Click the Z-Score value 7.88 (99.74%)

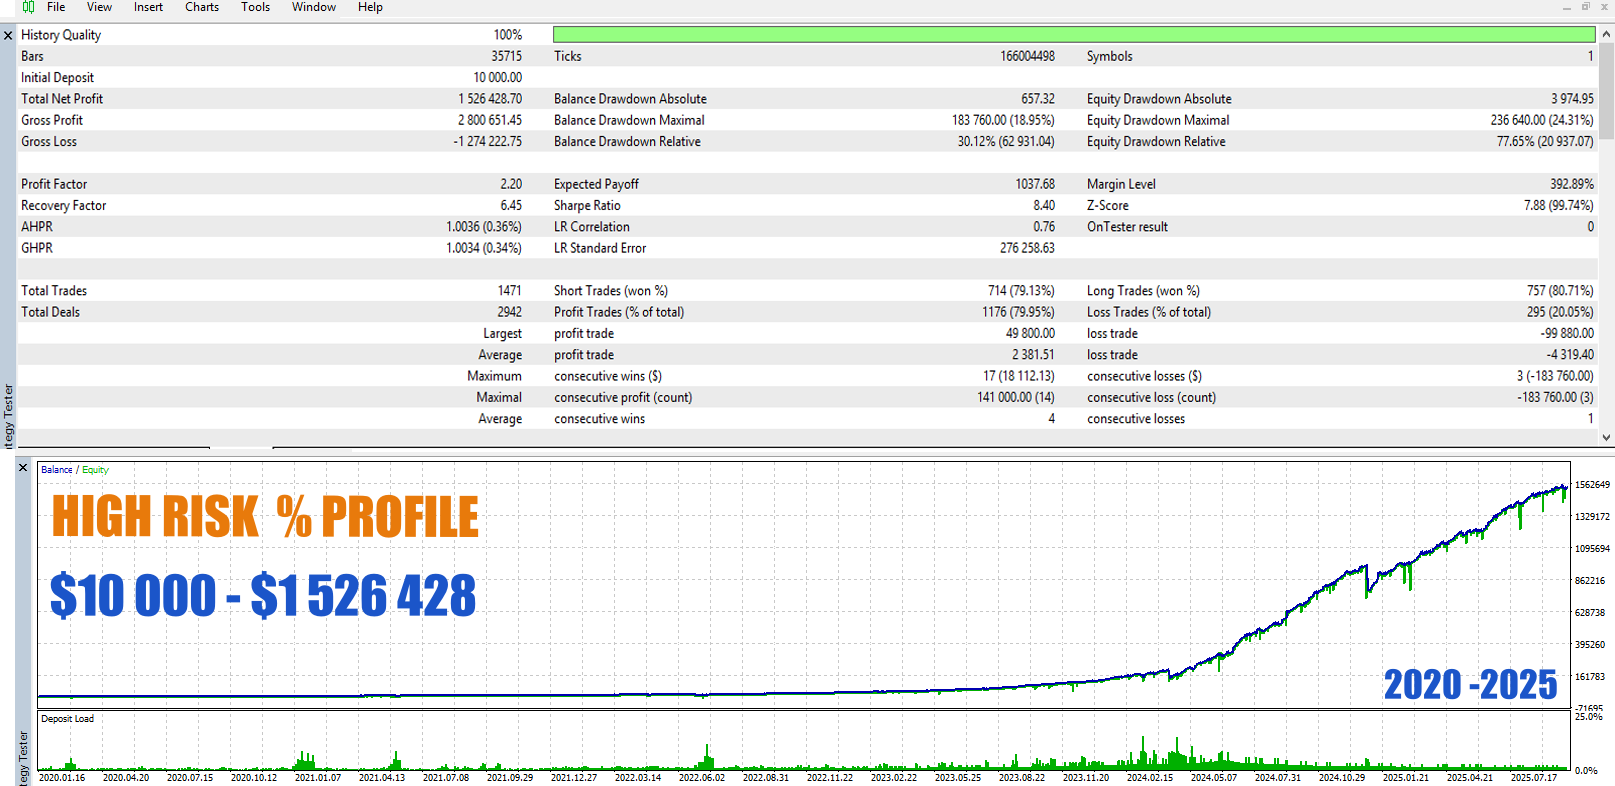1559,206
